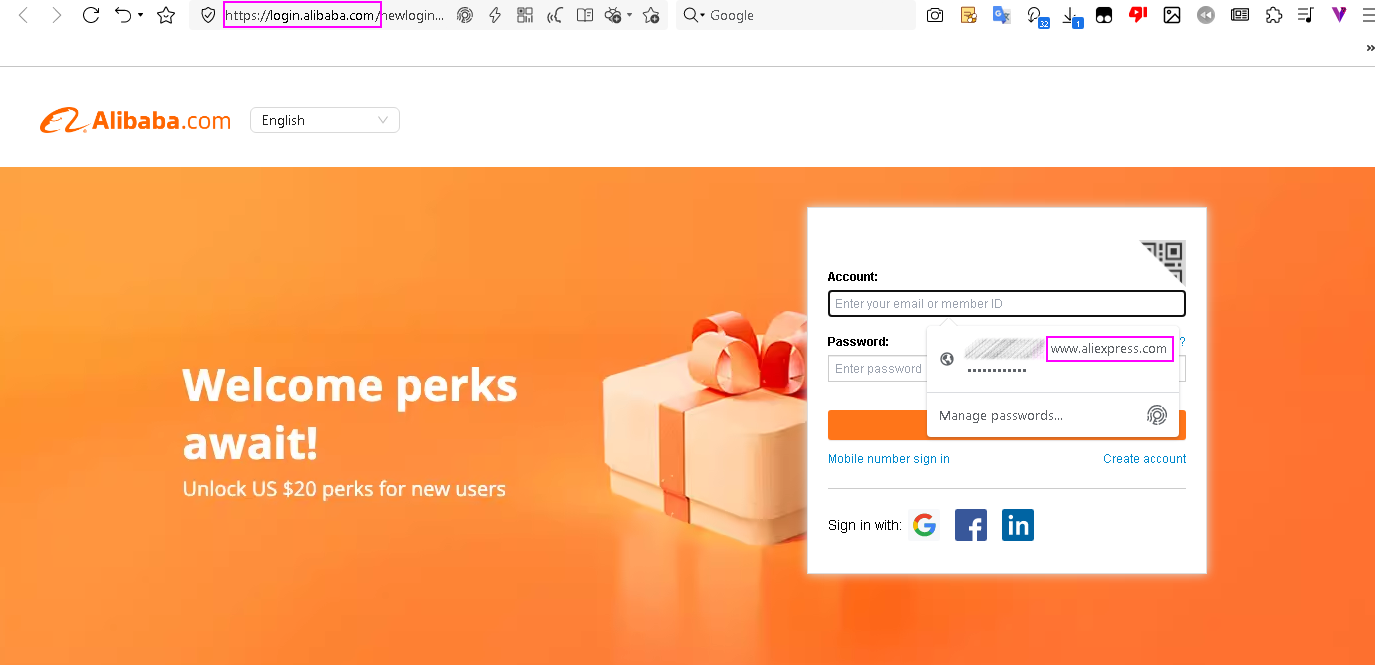Open the music playlist icon
Viewport: 1375px width, 665px height.
pos(1305,15)
